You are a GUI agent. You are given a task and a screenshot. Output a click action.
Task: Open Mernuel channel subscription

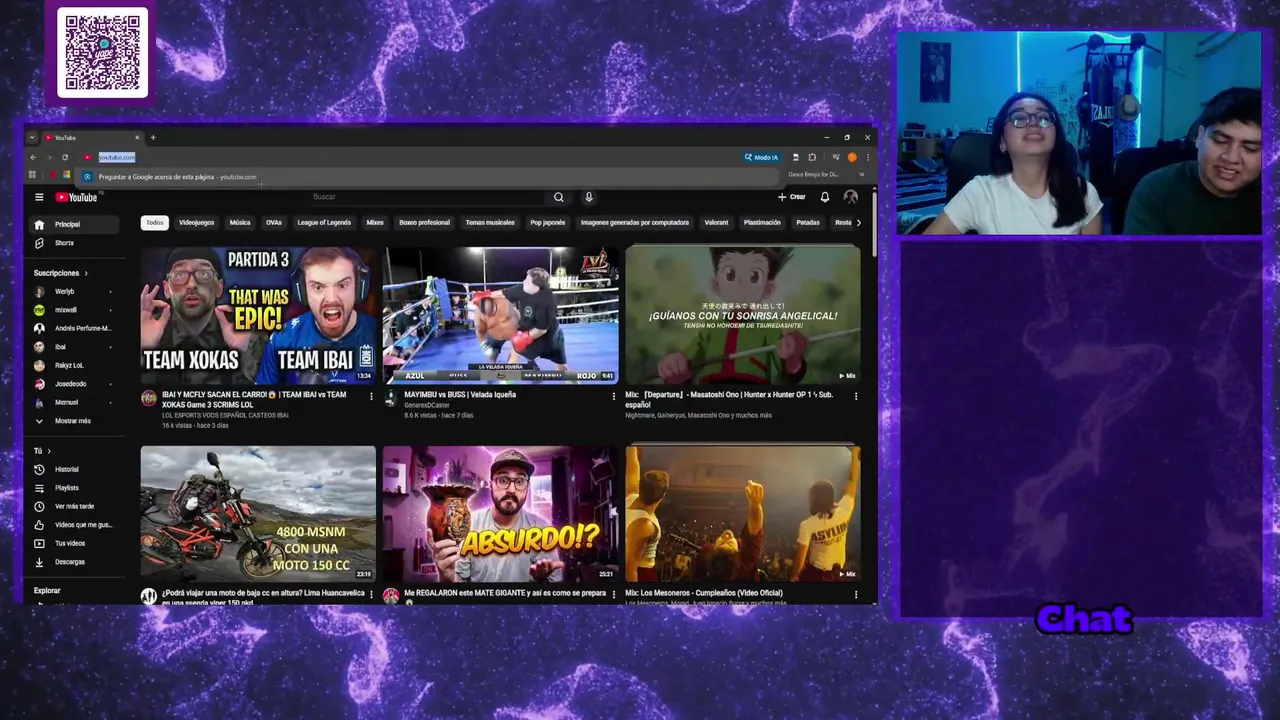[x=72, y=402]
